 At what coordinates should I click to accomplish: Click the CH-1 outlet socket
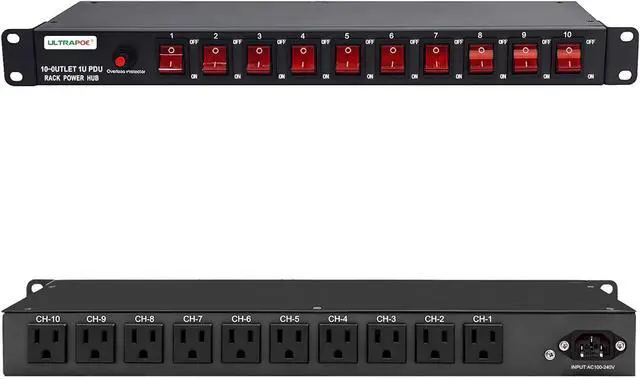tap(483, 344)
